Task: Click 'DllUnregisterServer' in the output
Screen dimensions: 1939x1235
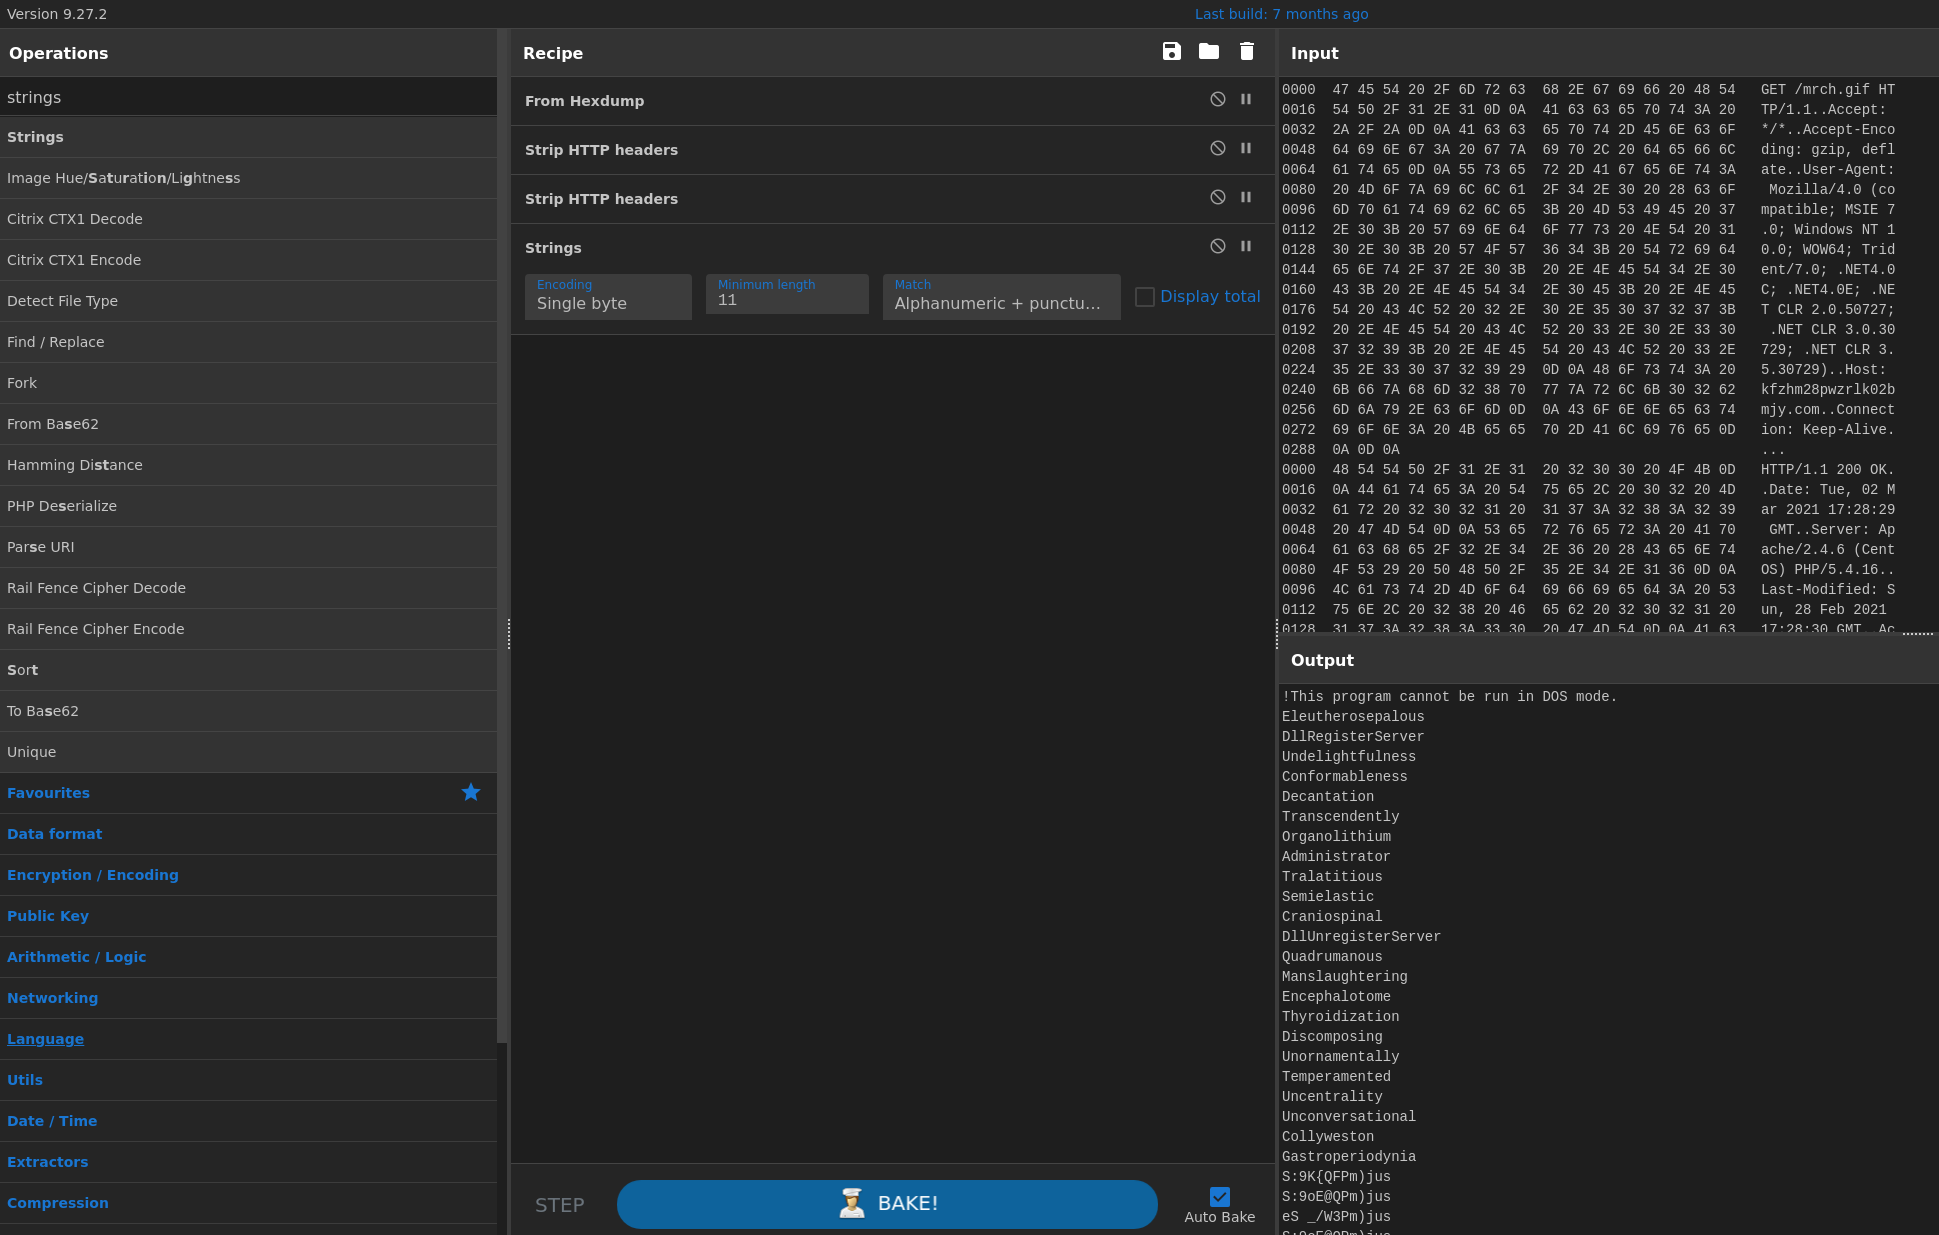Action: pyautogui.click(x=1361, y=937)
